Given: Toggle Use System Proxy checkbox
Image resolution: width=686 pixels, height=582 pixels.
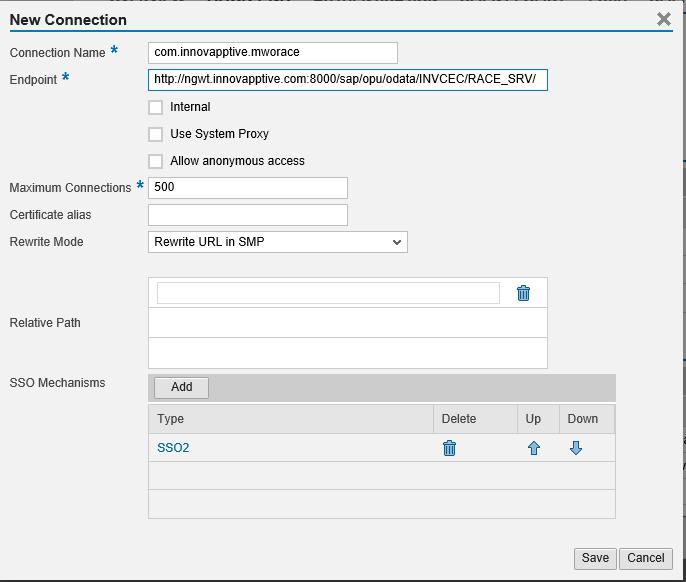Looking at the screenshot, I should pos(156,134).
